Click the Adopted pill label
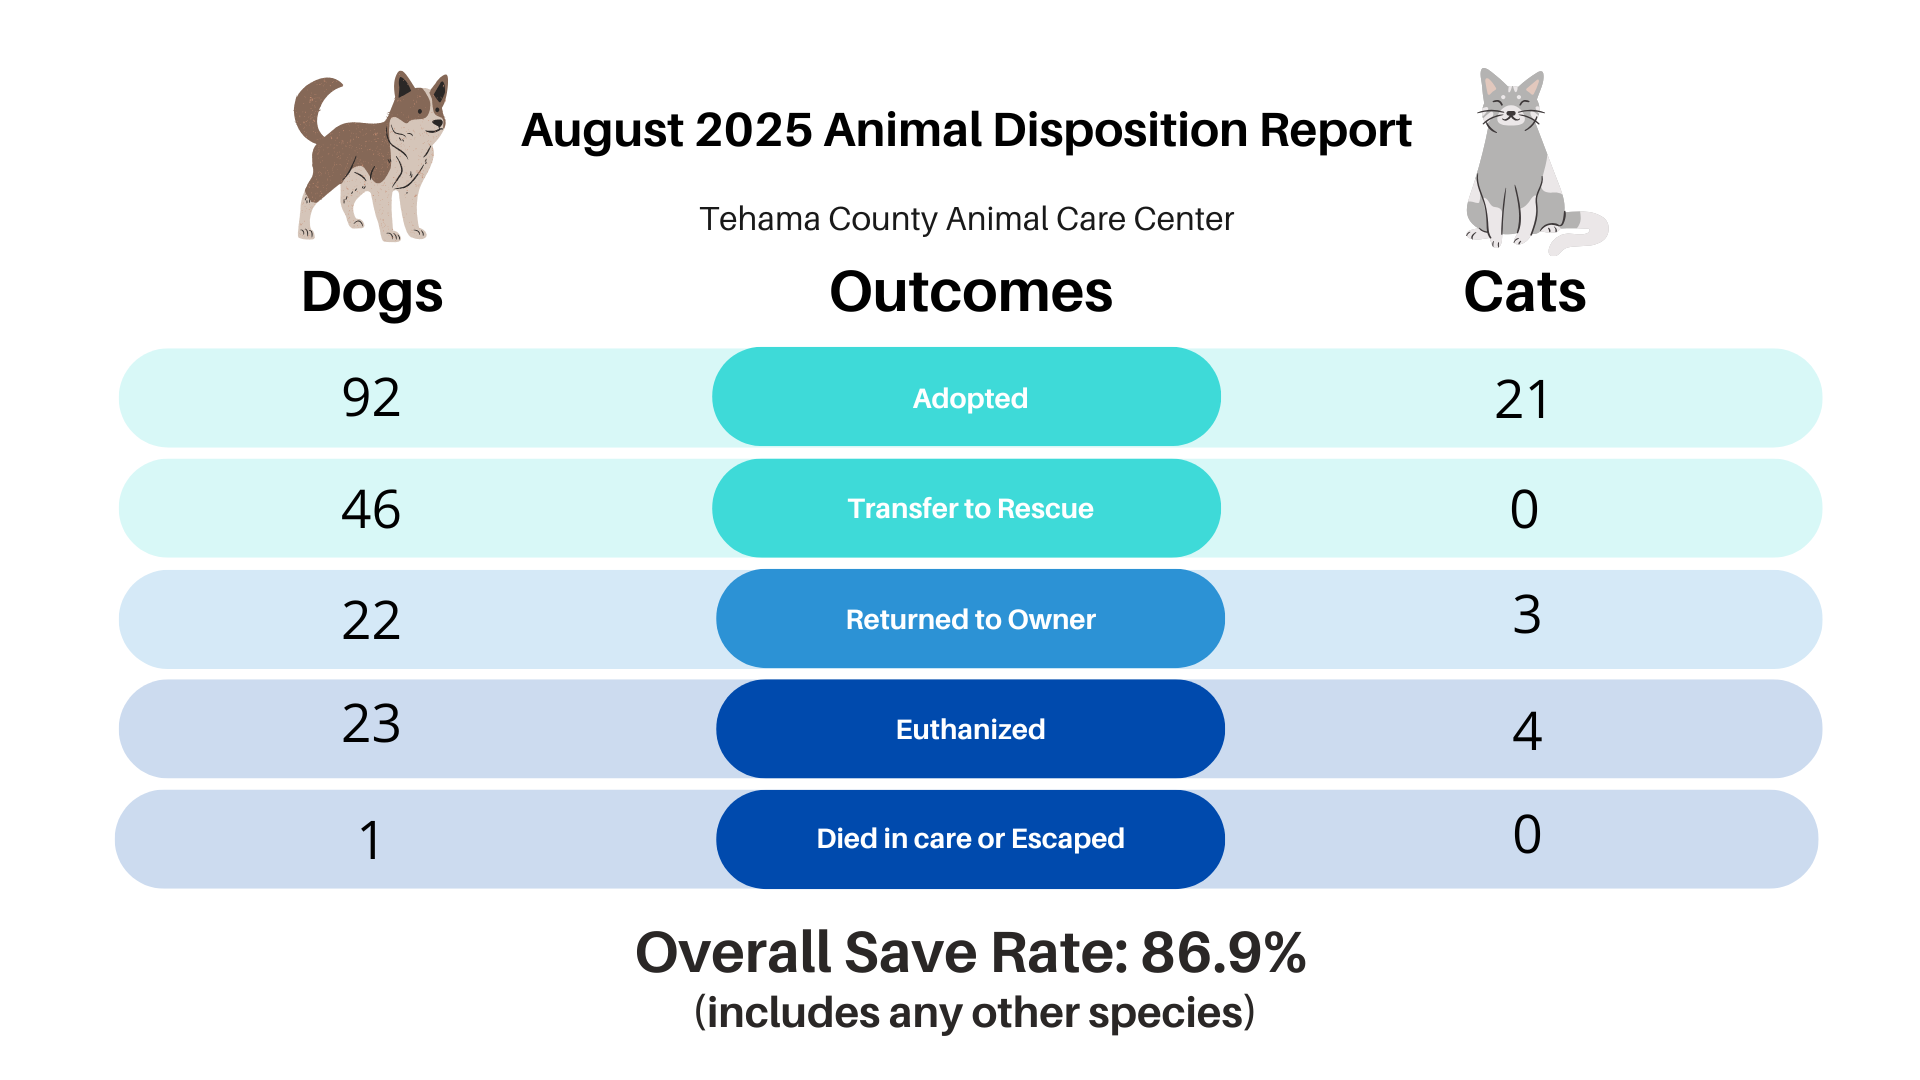Viewport: 1920px width, 1080px height. (x=969, y=398)
